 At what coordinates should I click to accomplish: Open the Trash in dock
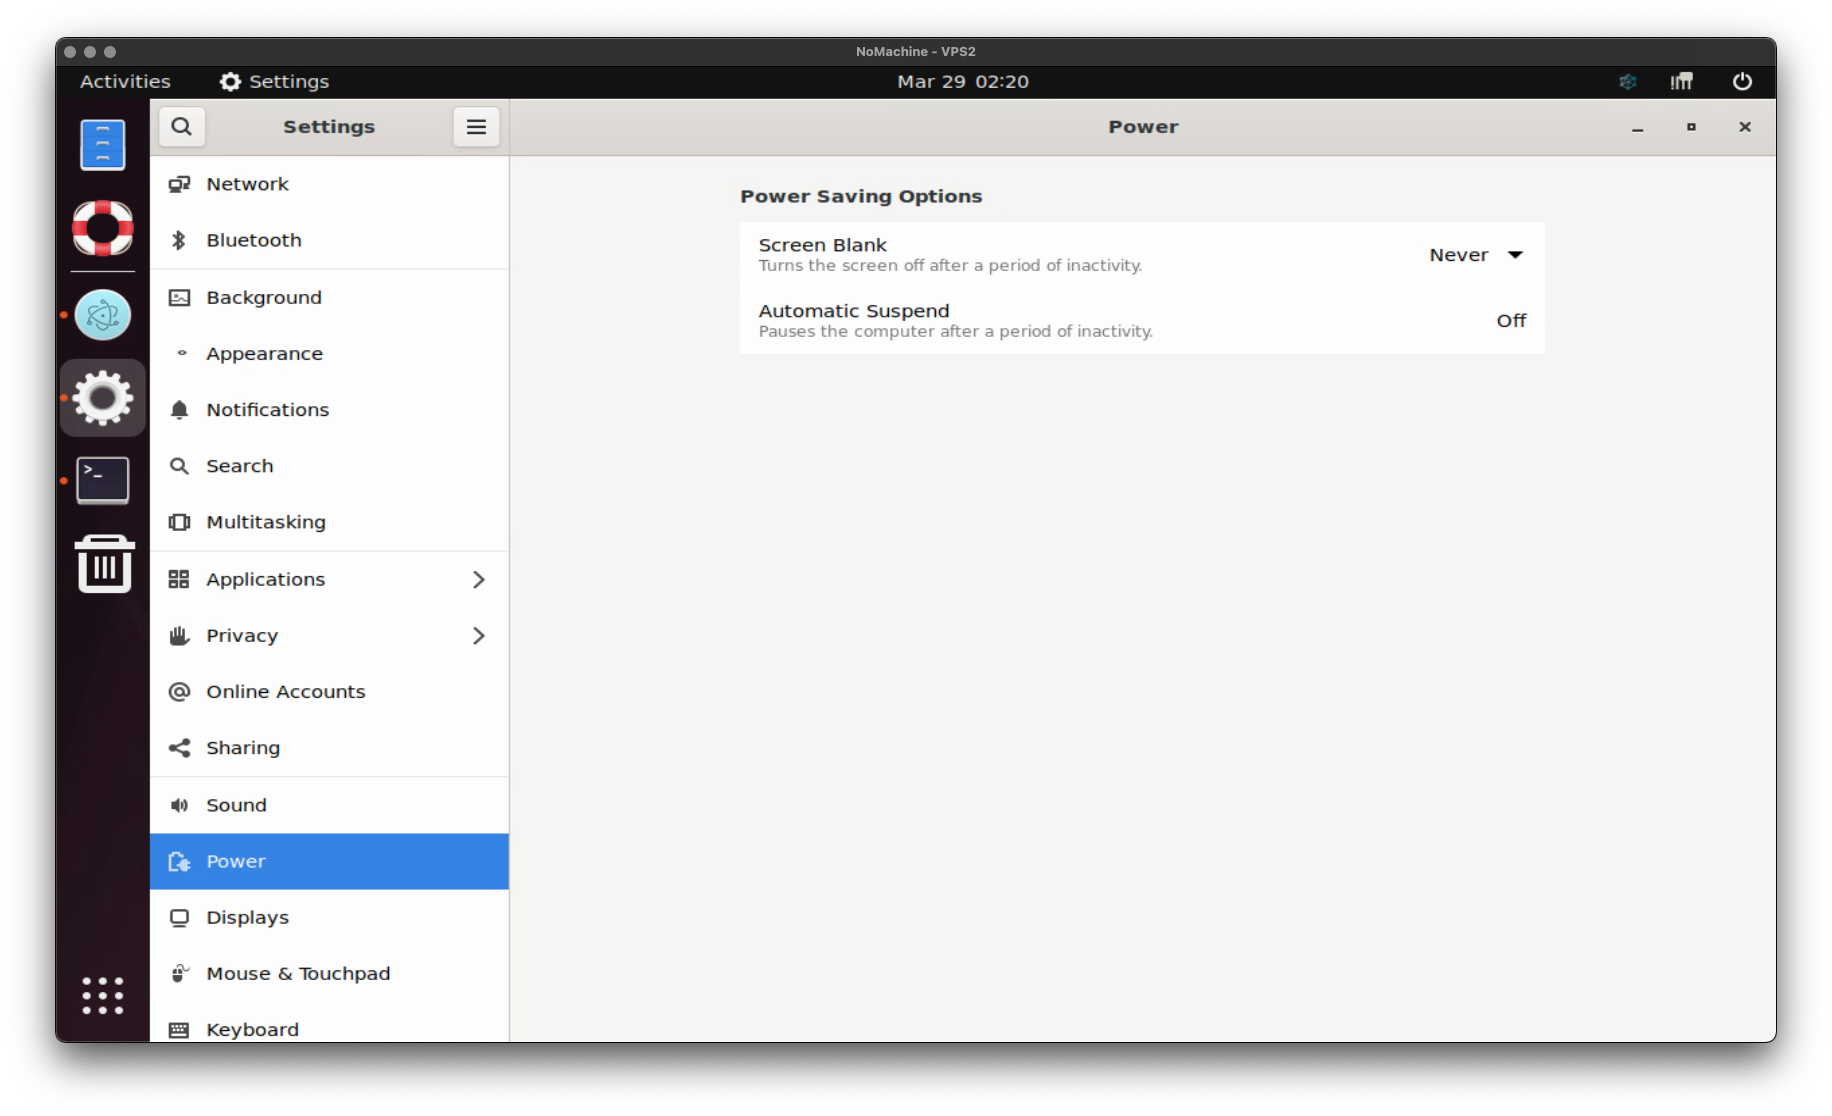pos(103,564)
